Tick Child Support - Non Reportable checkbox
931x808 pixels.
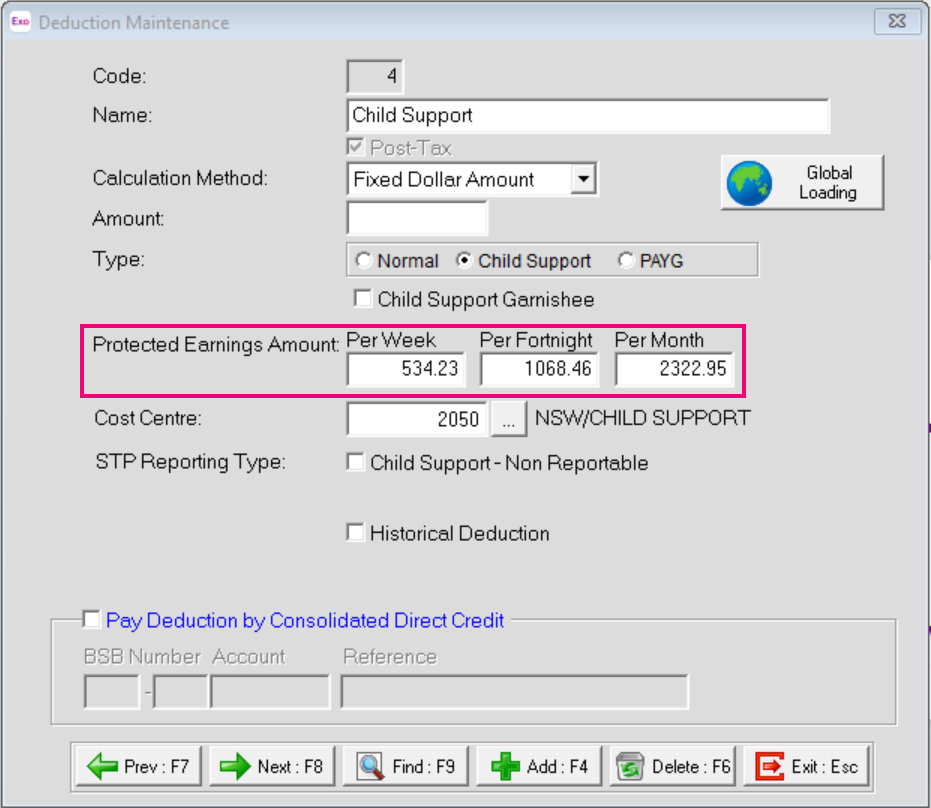pyautogui.click(x=355, y=463)
